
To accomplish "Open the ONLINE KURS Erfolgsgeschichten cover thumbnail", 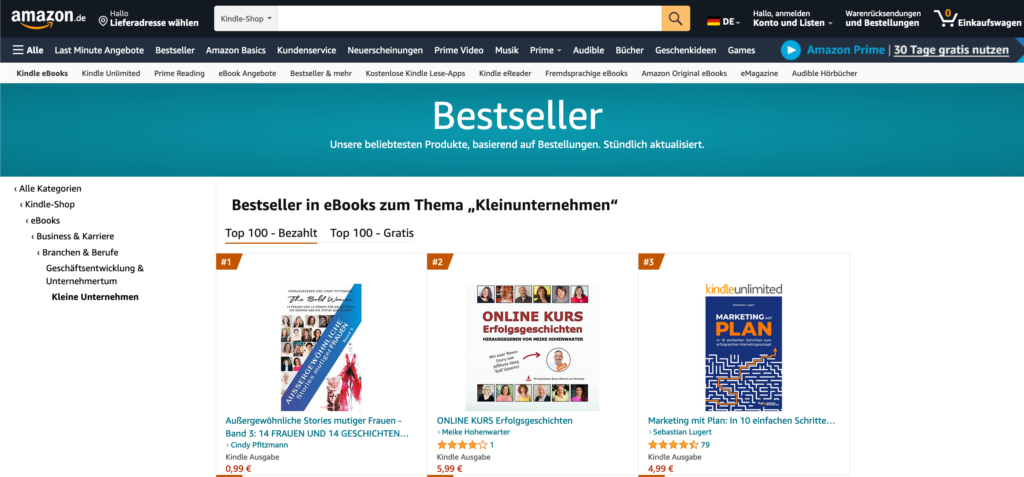I will pos(532,348).
